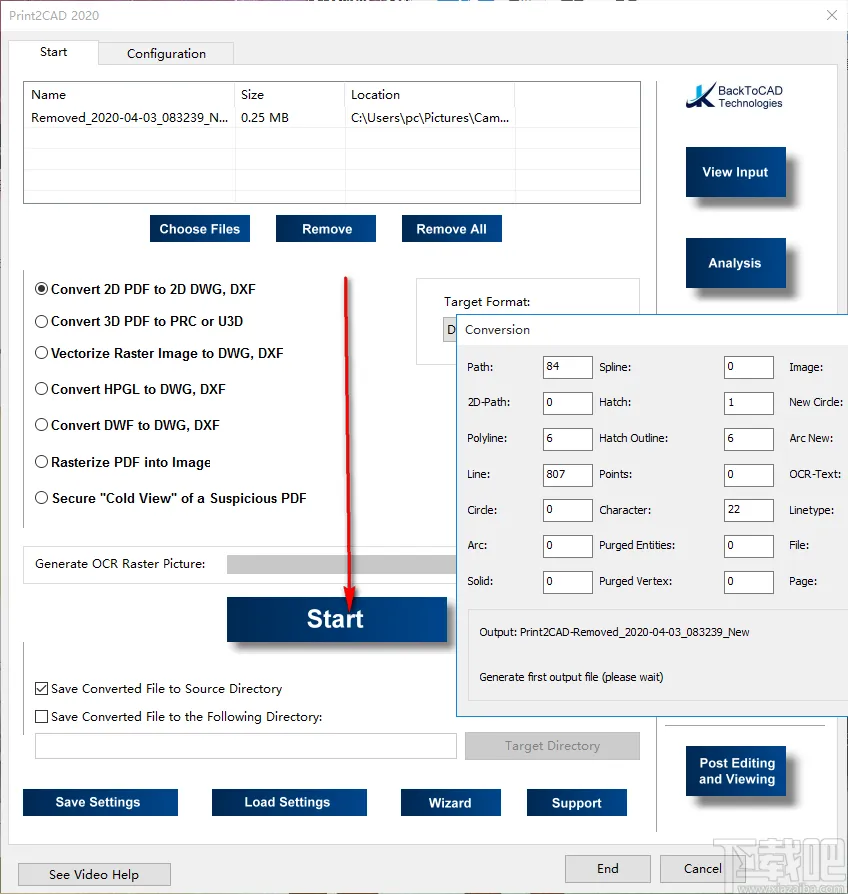Click the Arc count field

567,546
